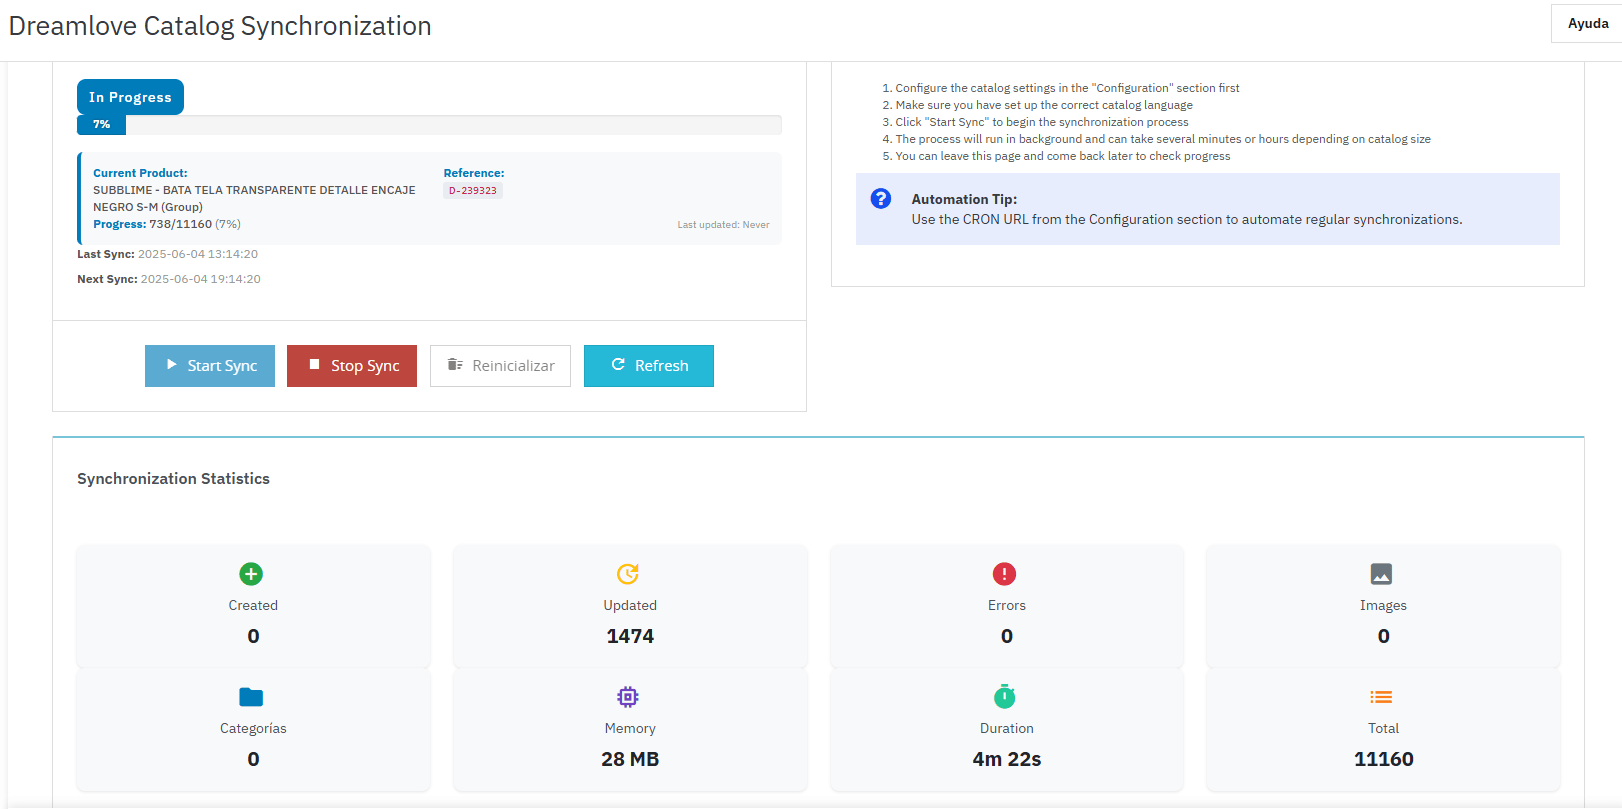This screenshot has height=809, width=1622.
Task: Click the blue Automation Tip question icon
Action: tap(881, 199)
